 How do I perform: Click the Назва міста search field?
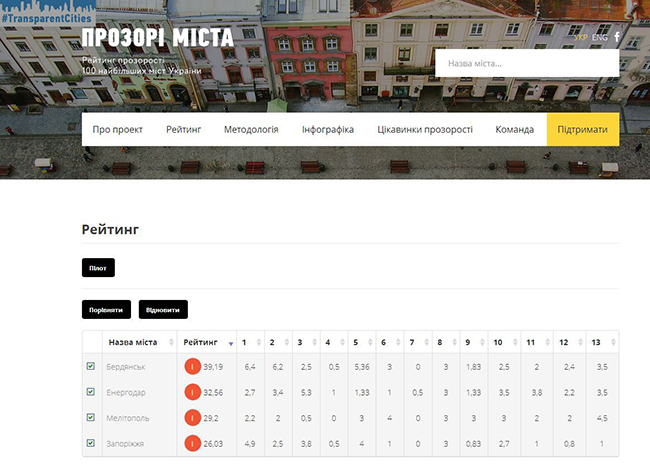click(x=527, y=64)
